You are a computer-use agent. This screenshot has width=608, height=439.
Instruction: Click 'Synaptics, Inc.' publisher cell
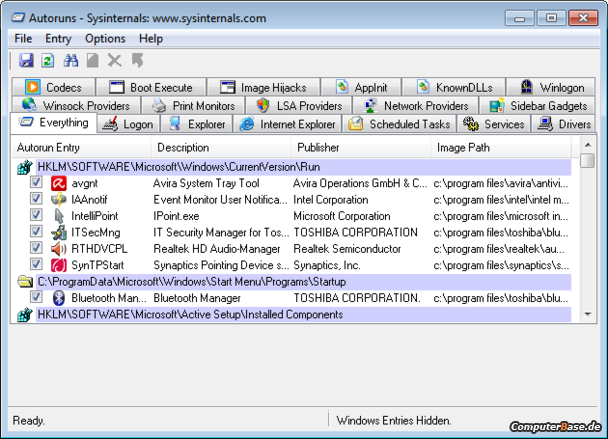pos(327,265)
